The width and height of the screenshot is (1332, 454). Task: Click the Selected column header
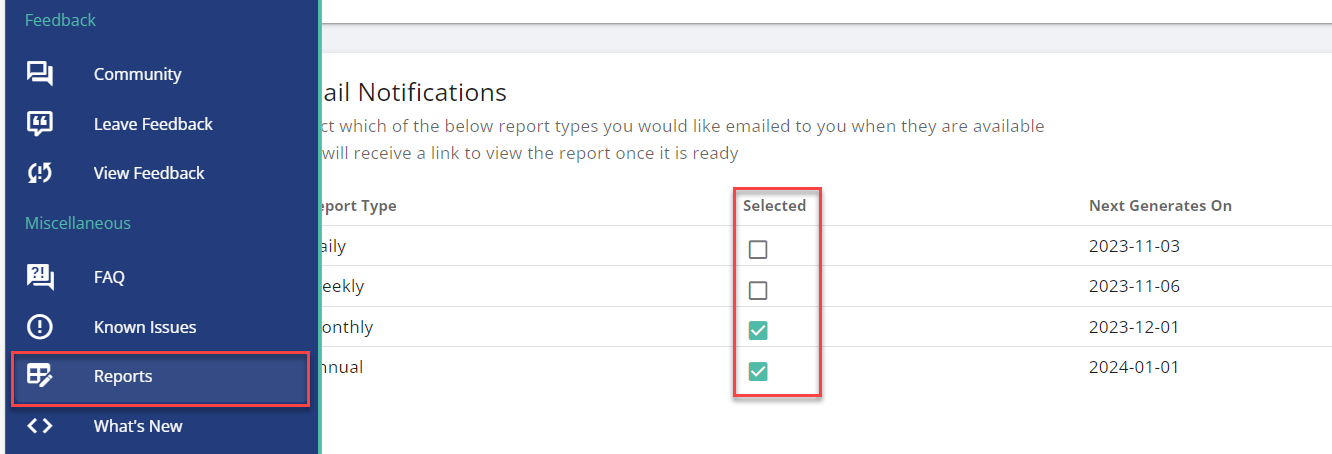[x=774, y=206]
